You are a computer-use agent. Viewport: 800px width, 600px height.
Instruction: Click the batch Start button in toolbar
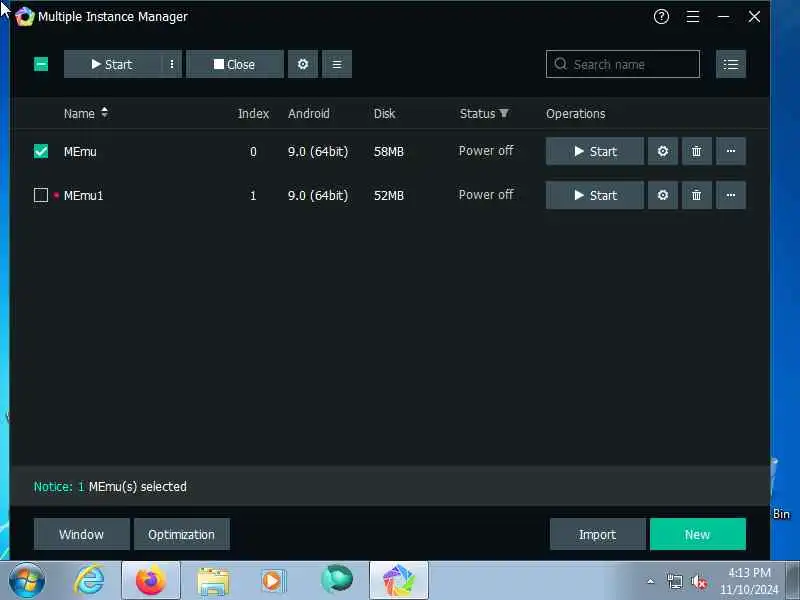113,64
